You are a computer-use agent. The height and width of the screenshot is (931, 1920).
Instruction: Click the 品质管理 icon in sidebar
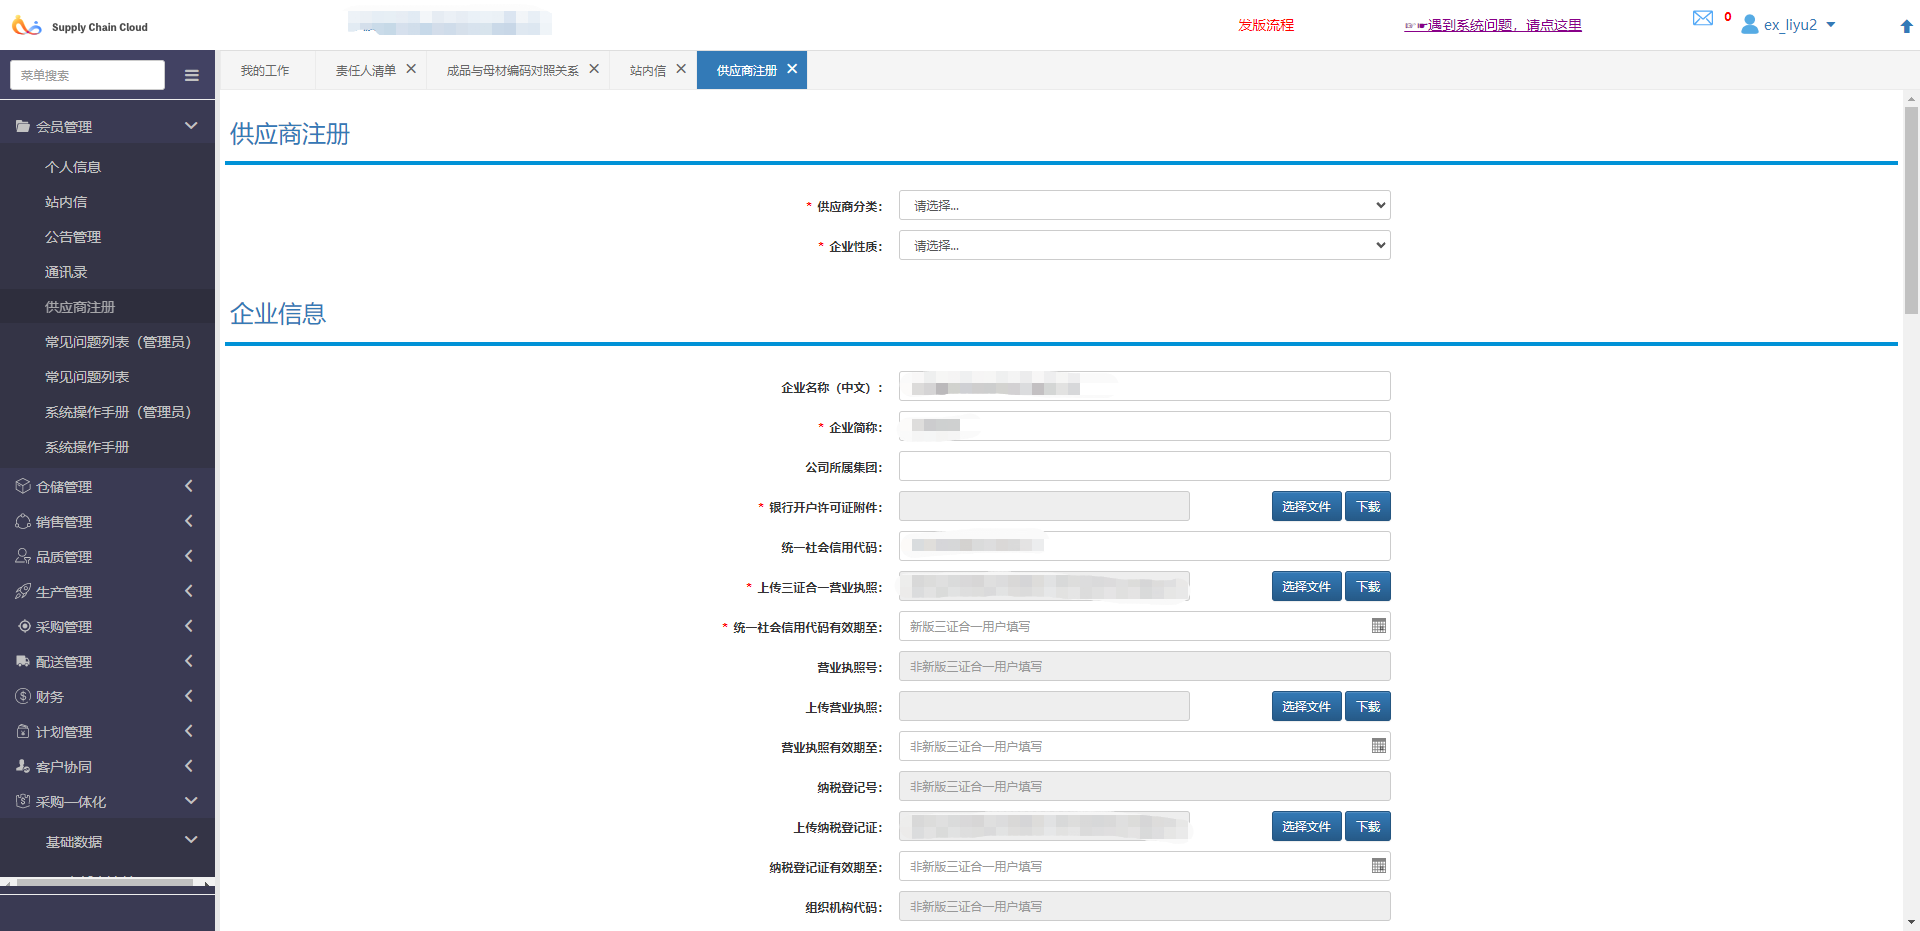pos(23,556)
